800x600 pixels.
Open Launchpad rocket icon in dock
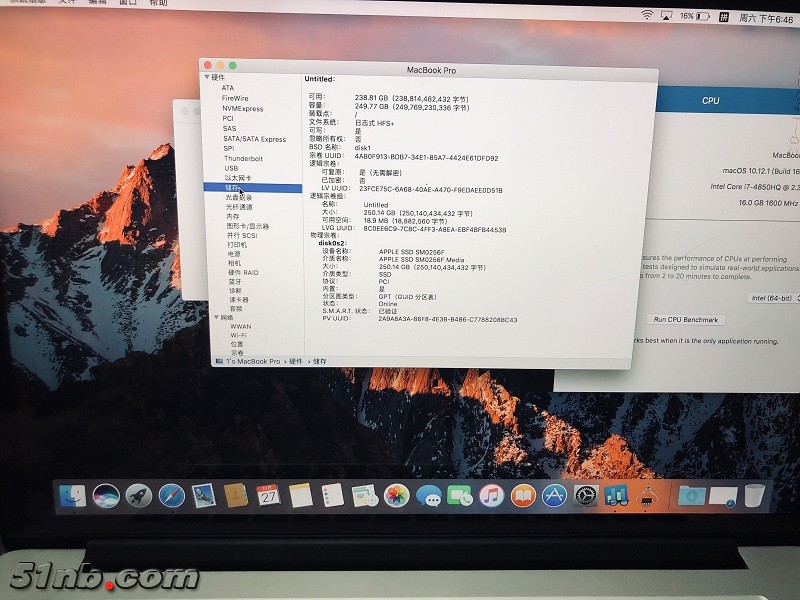139,495
